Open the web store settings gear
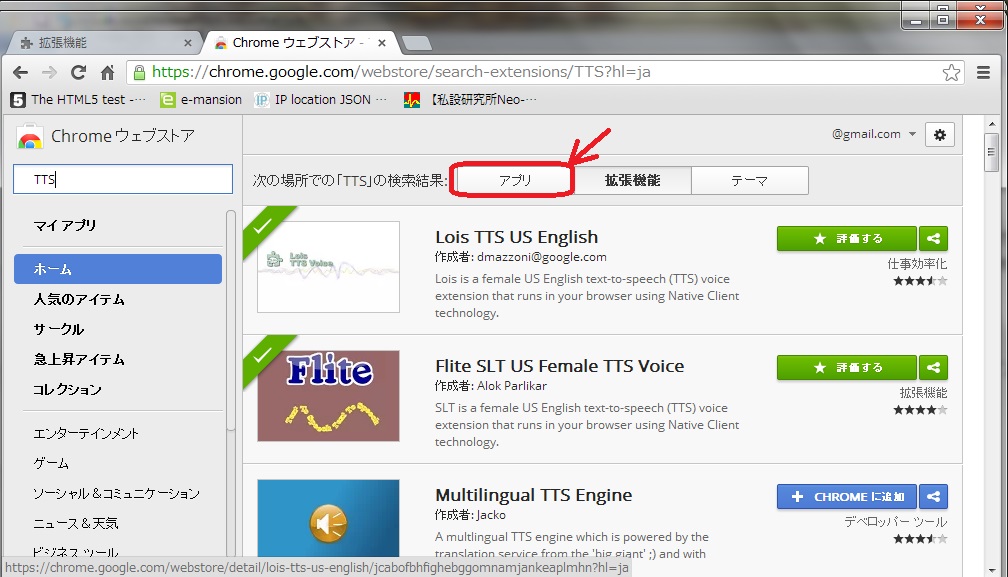Image resolution: width=1008 pixels, height=577 pixels. click(940, 135)
